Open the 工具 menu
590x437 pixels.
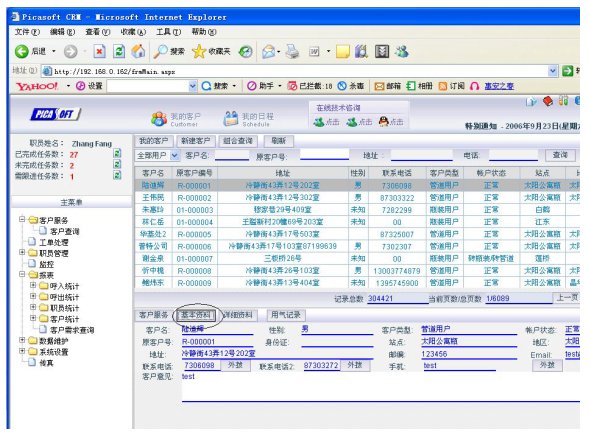[168, 32]
